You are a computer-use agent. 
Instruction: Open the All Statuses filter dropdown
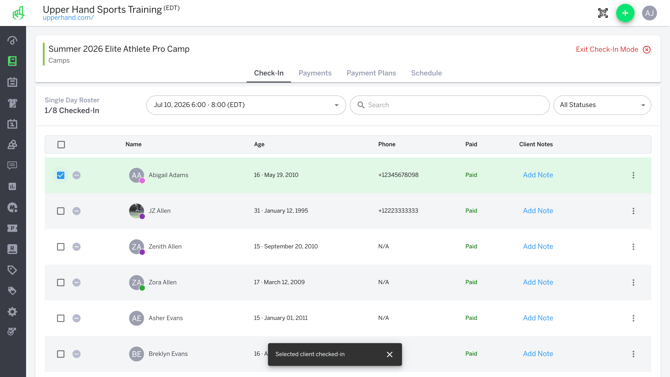[602, 105]
